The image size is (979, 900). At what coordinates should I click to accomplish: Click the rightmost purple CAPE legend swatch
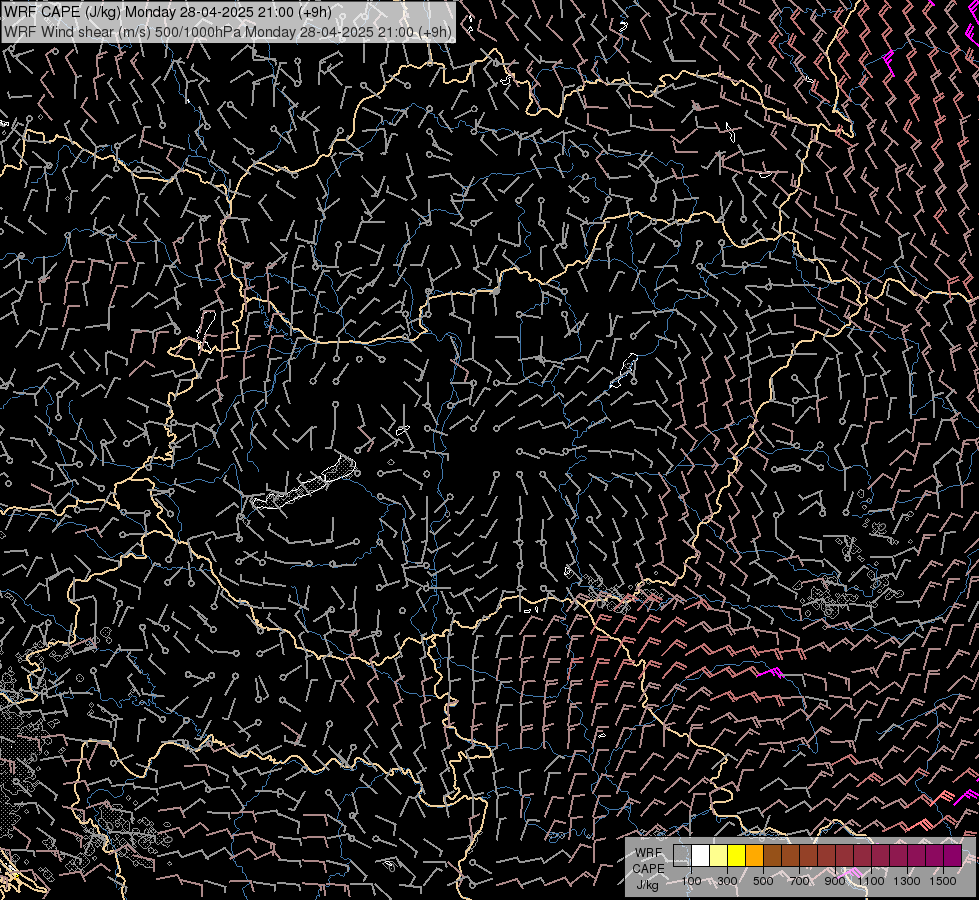(953, 856)
